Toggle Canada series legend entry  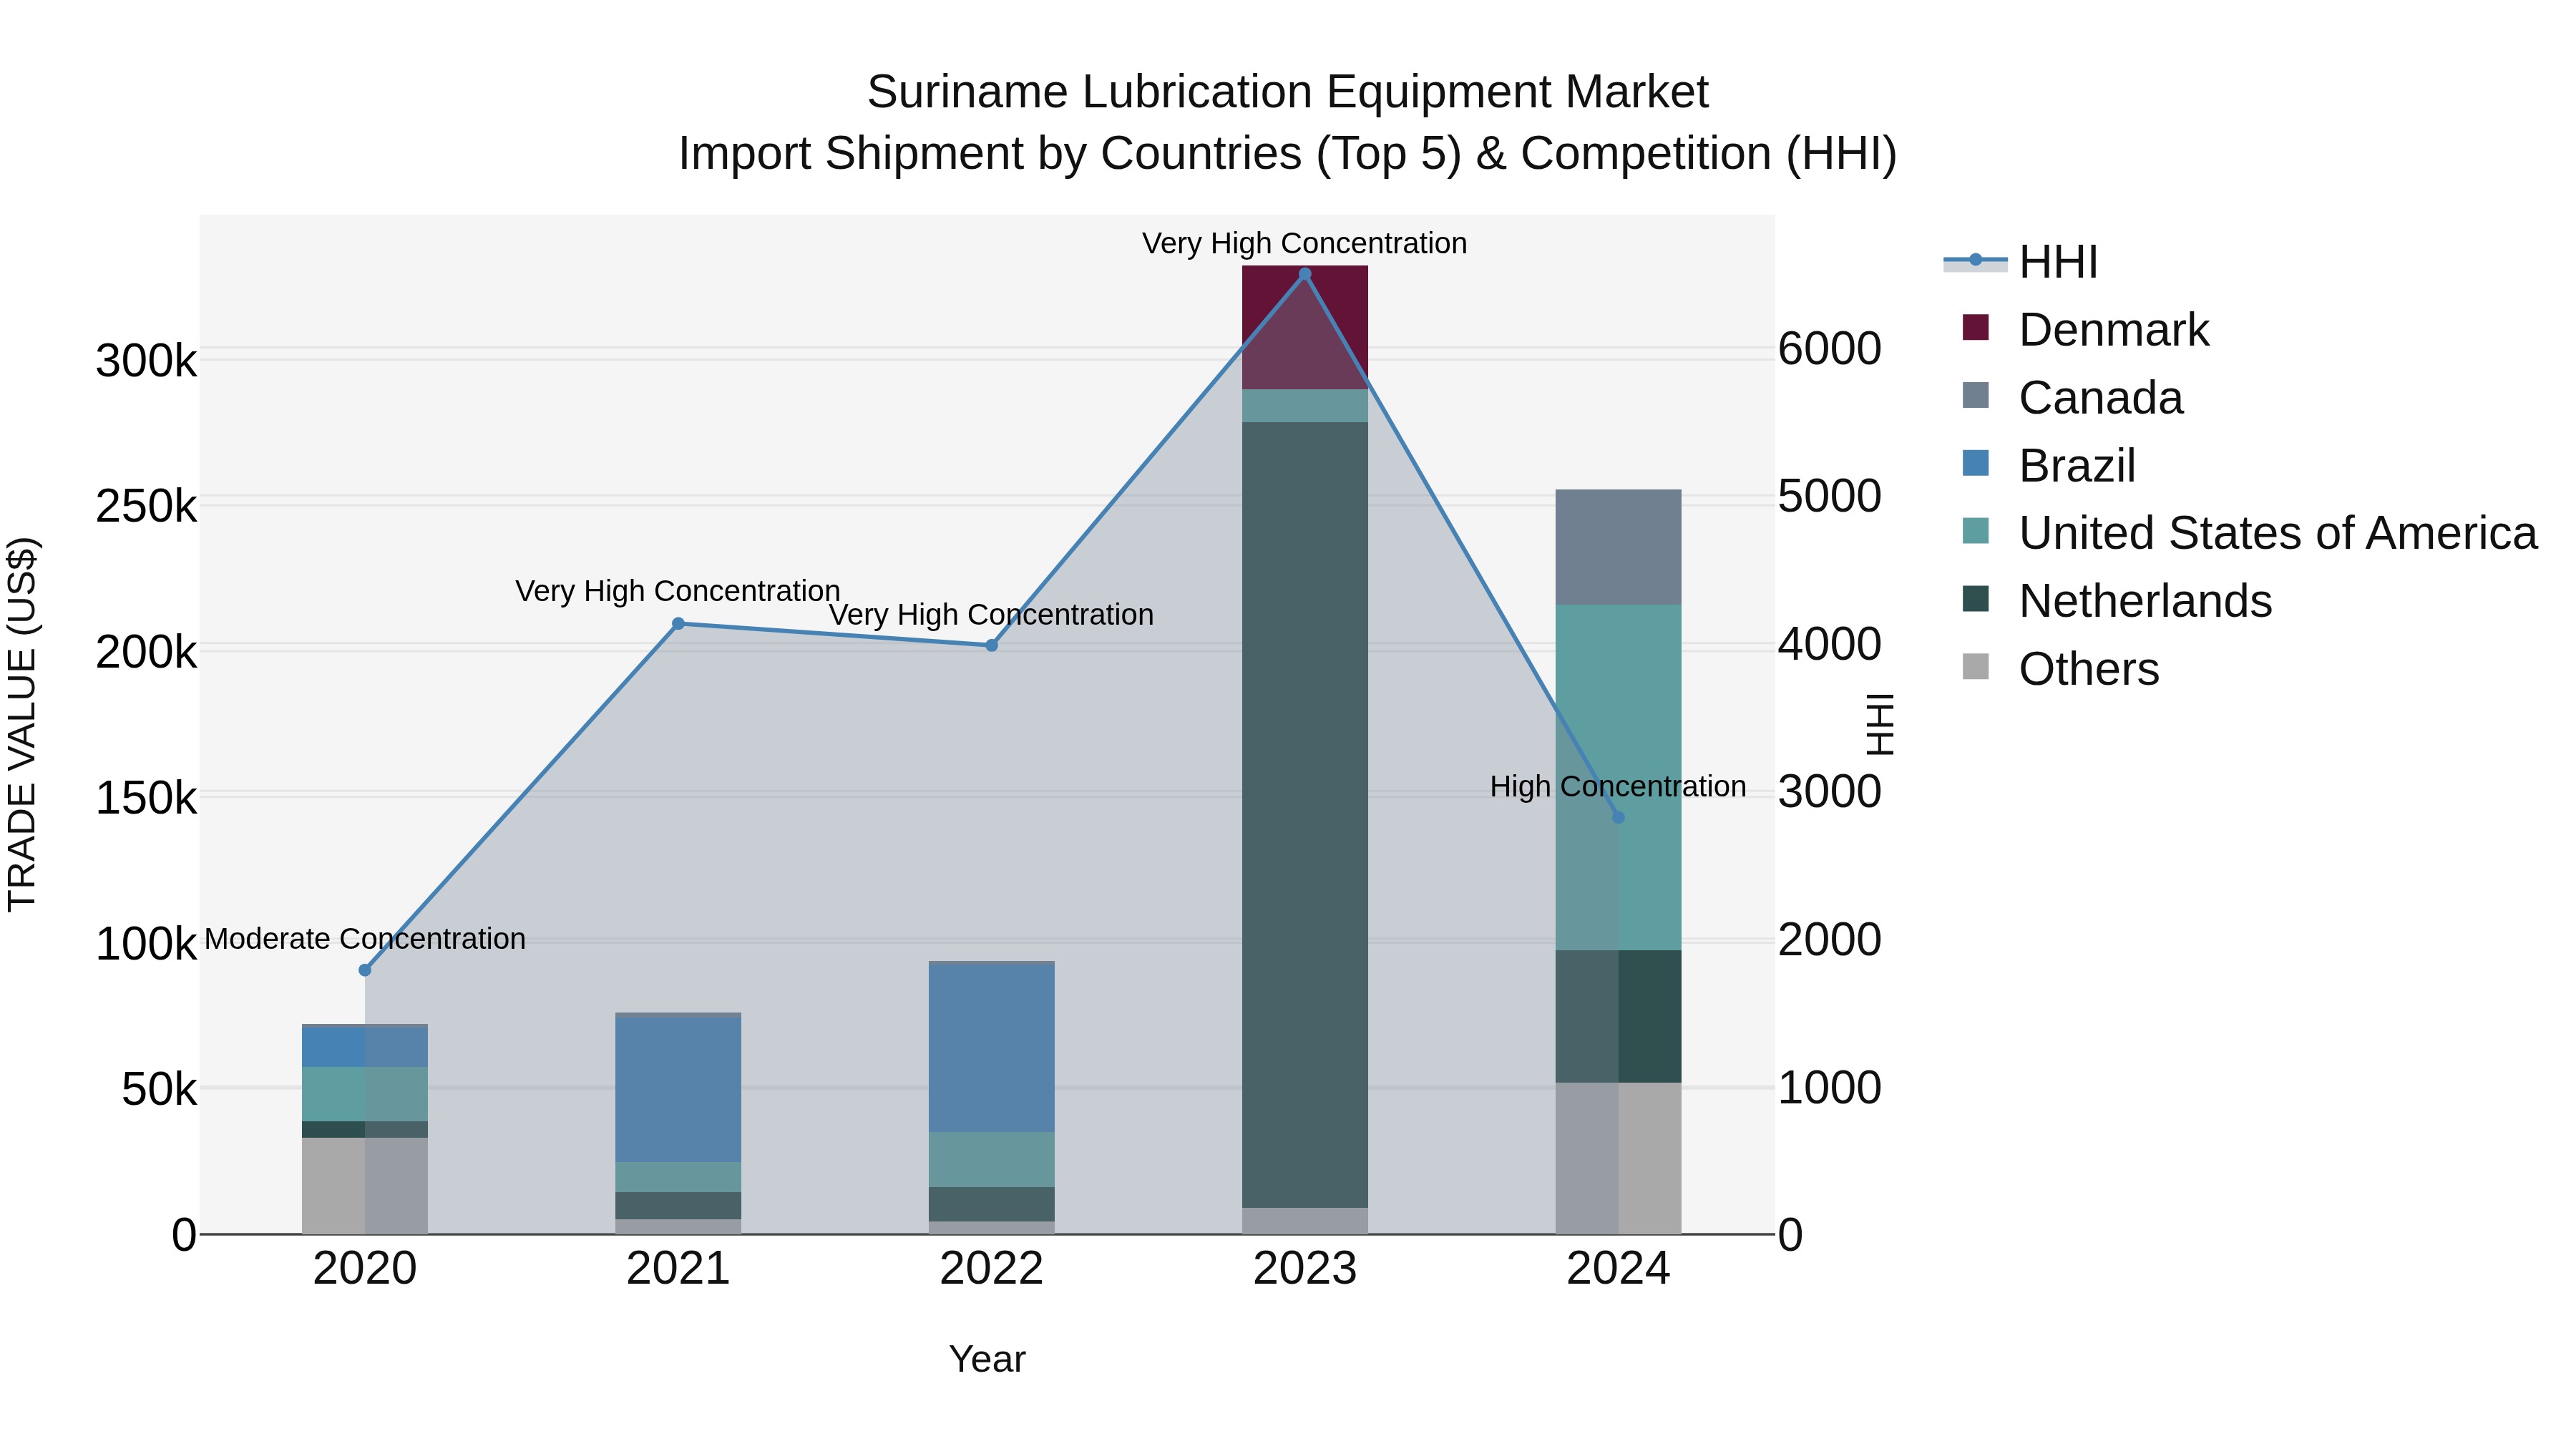[x=2072, y=398]
